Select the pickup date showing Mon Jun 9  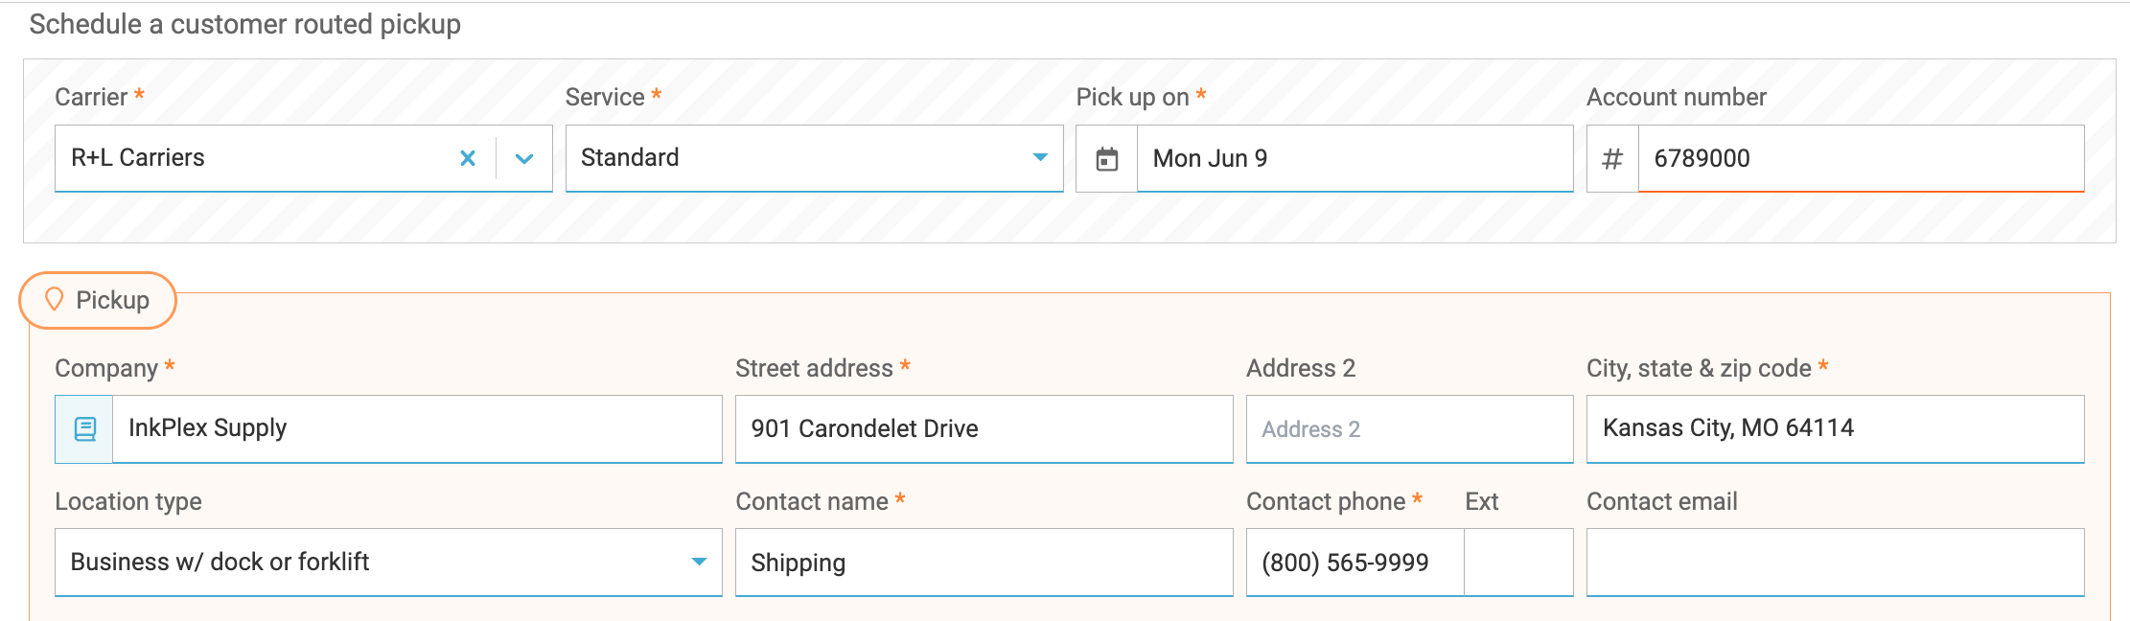[x=1353, y=158]
